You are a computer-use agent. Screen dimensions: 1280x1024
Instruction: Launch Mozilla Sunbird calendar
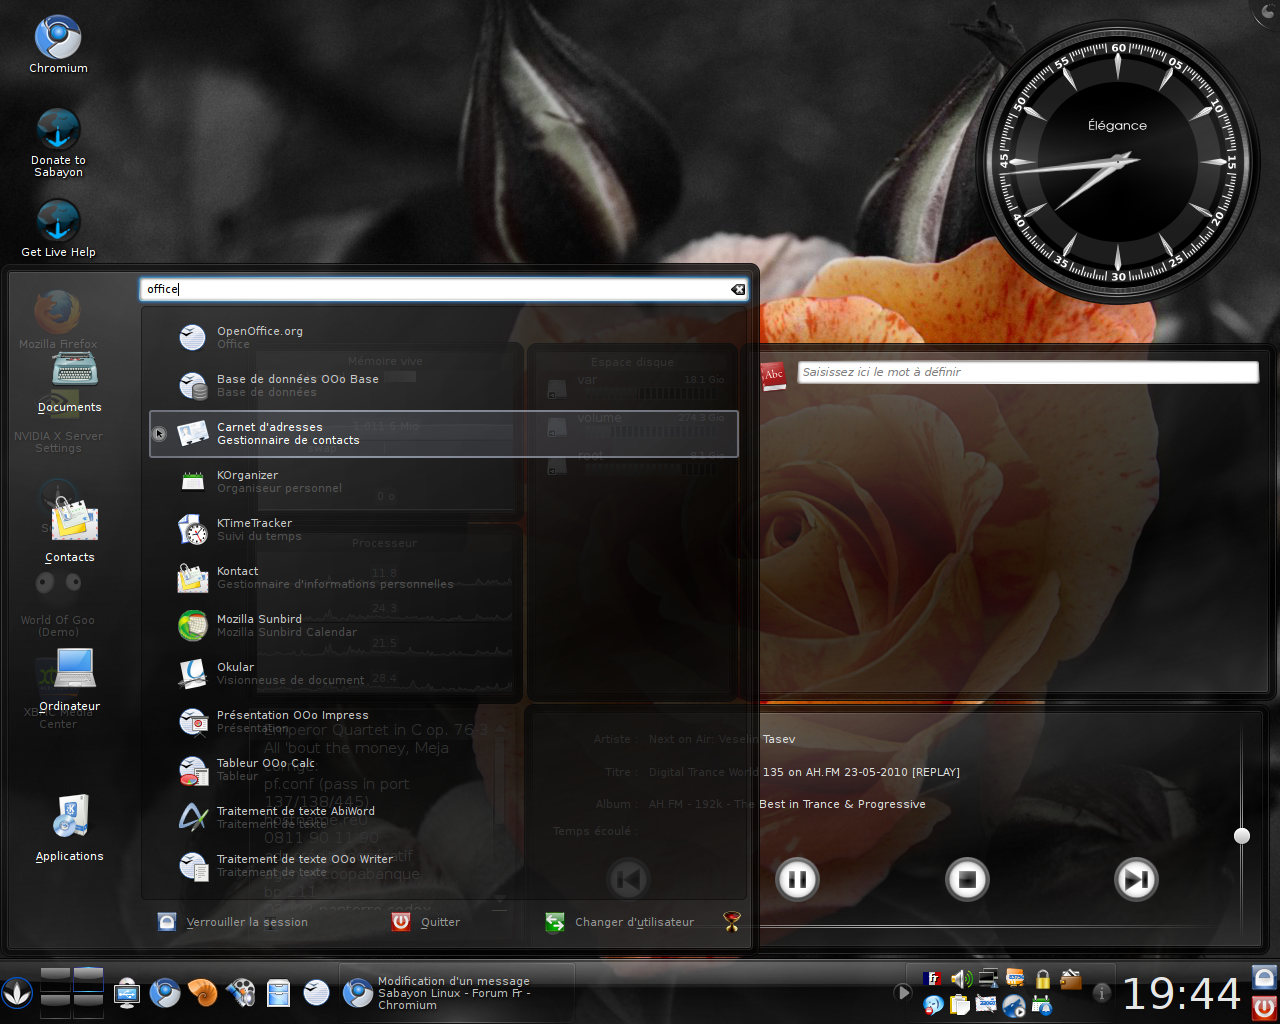pos(260,625)
